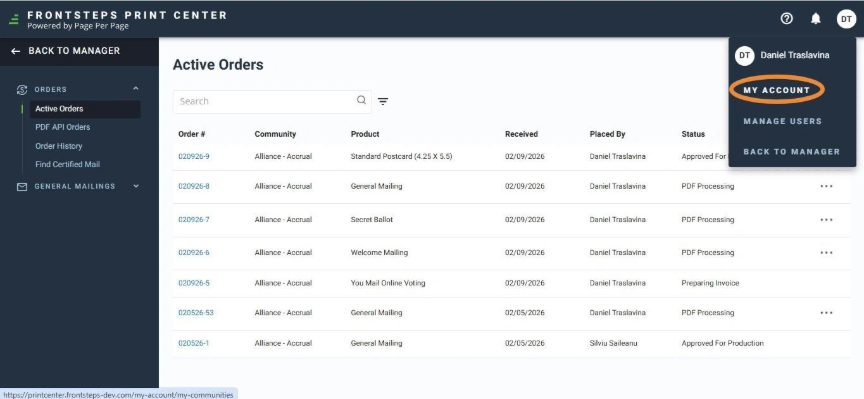Image resolution: width=864 pixels, height=399 pixels.
Task: Open order link 020926-8
Action: (x=193, y=186)
